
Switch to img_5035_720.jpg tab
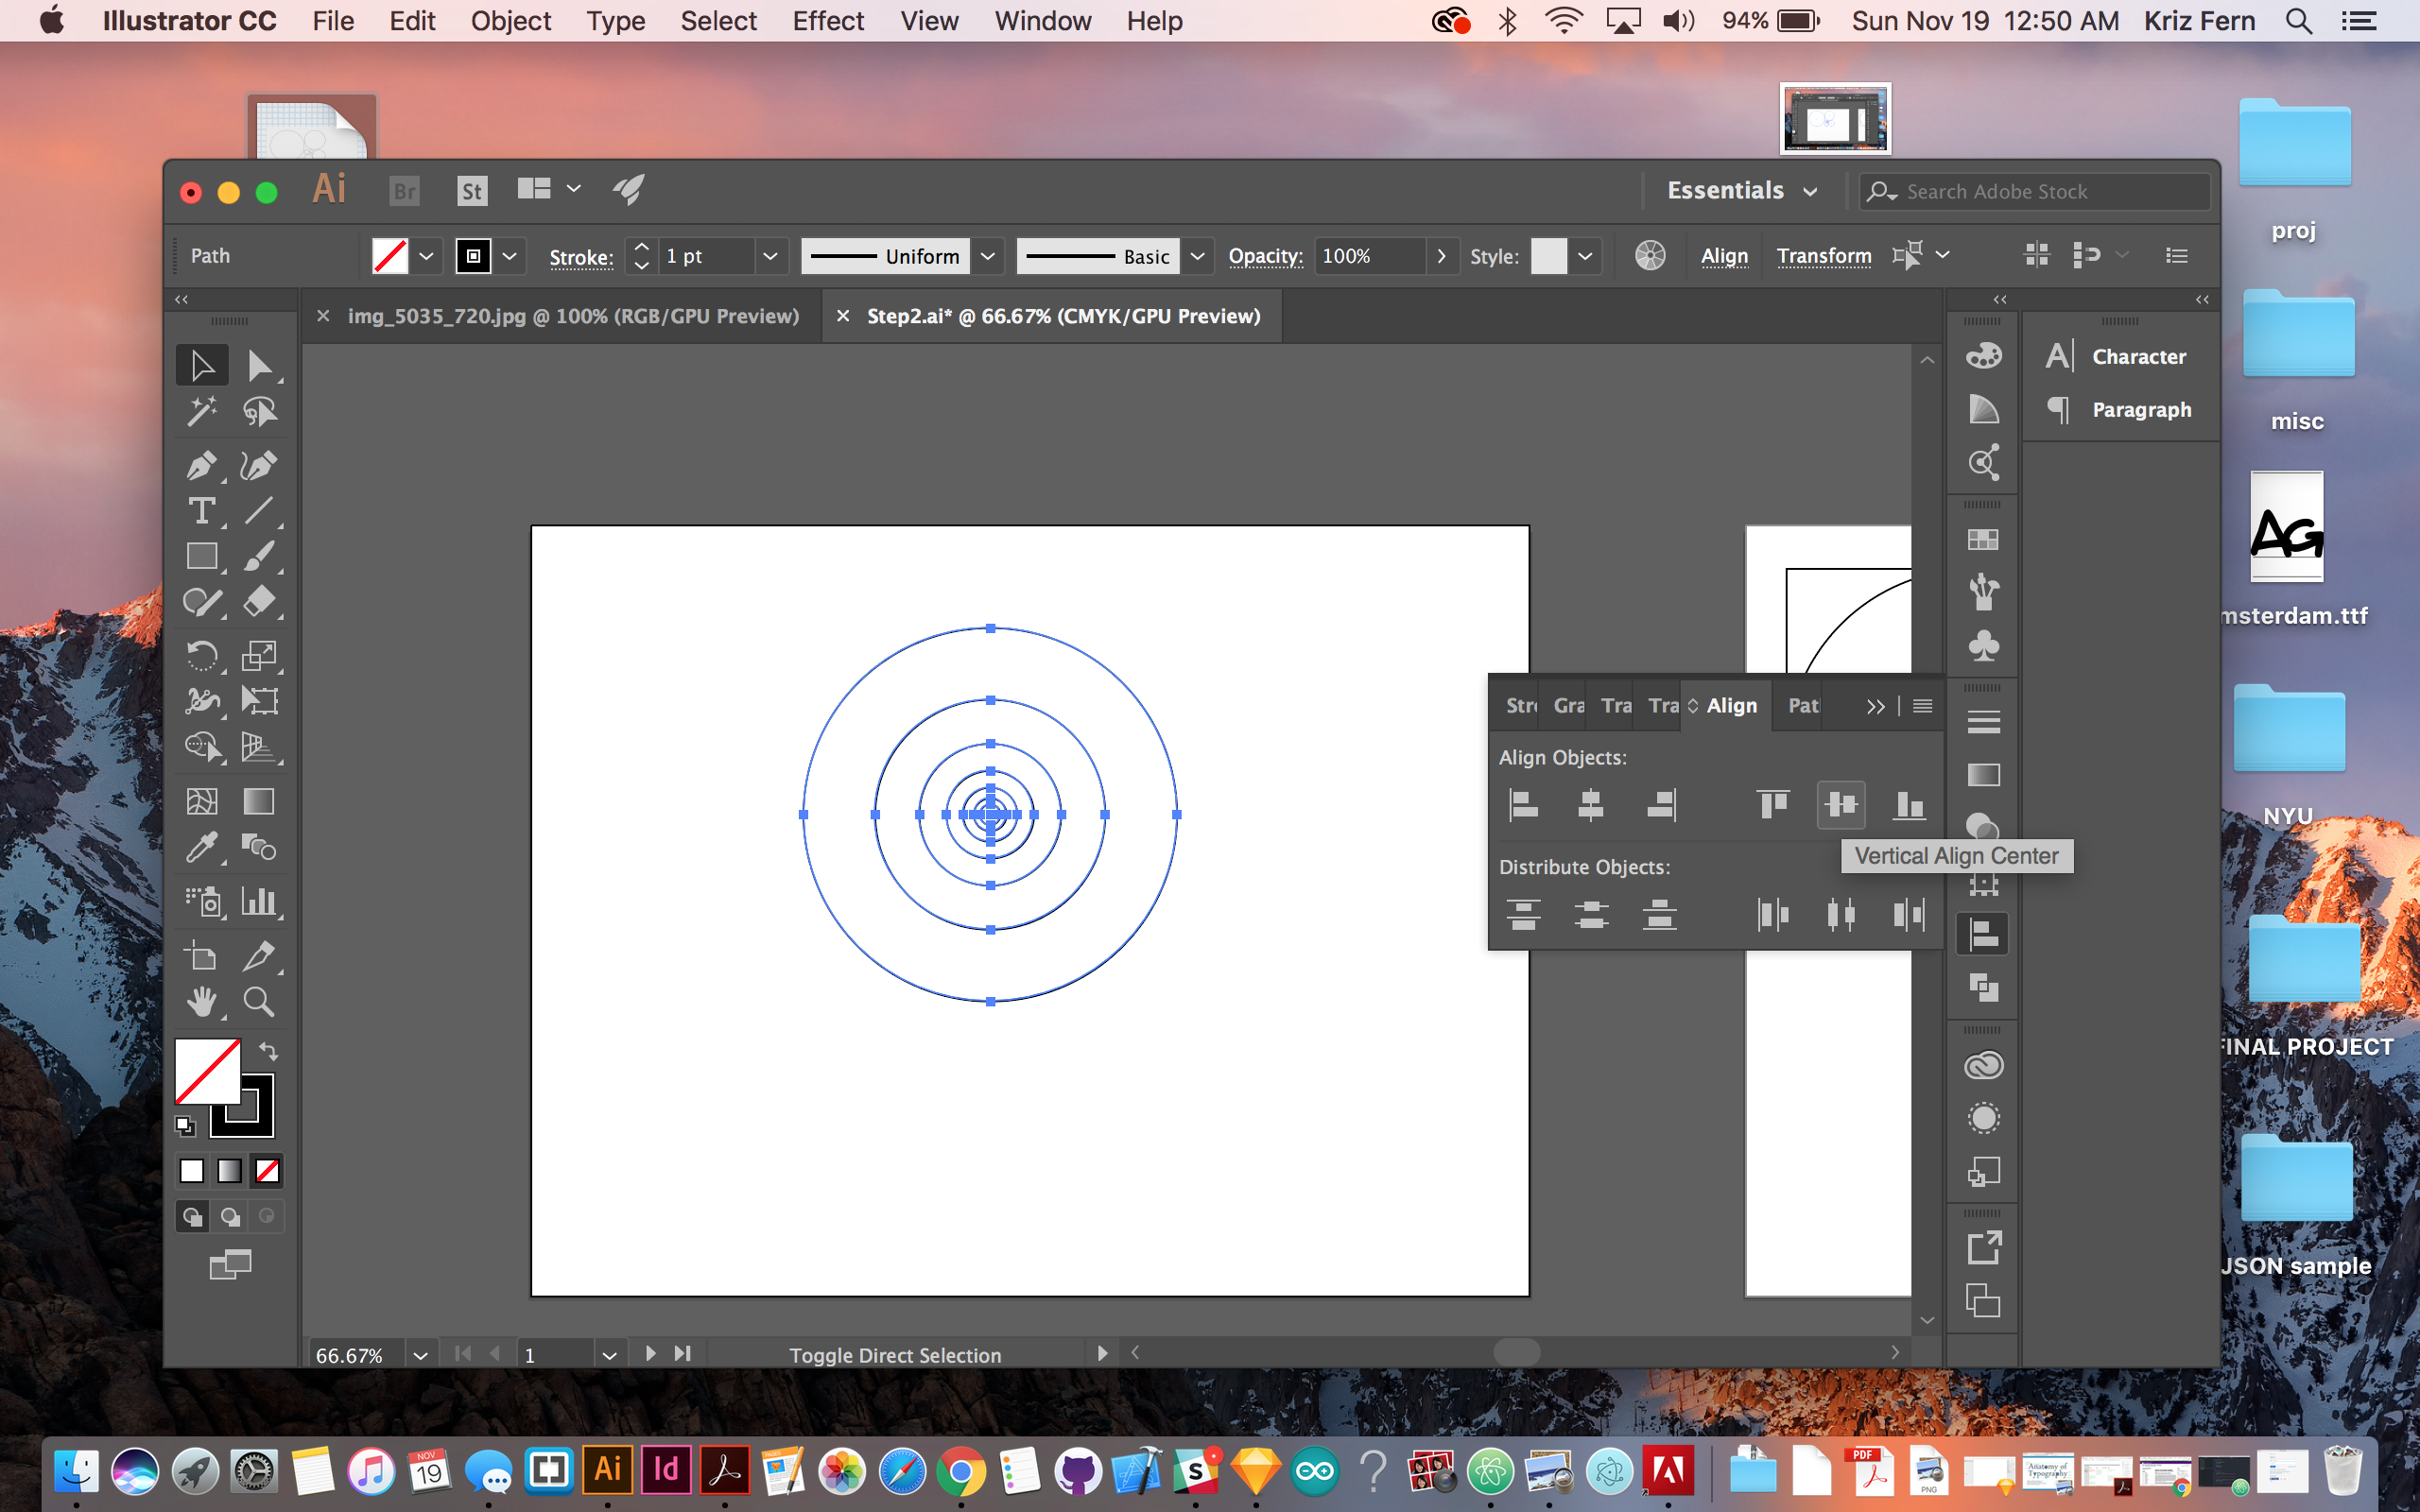point(573,316)
